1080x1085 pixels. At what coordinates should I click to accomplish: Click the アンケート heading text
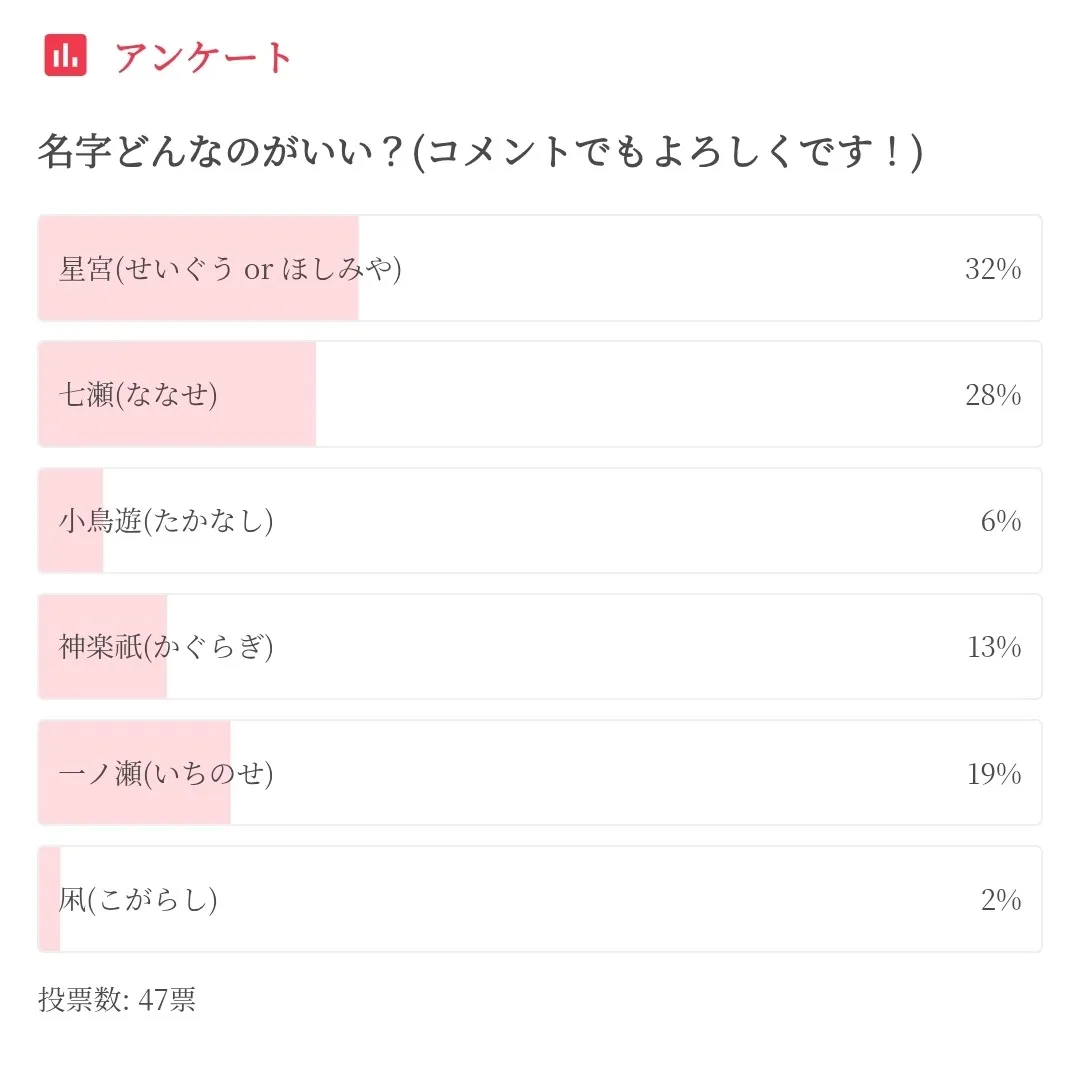203,57
